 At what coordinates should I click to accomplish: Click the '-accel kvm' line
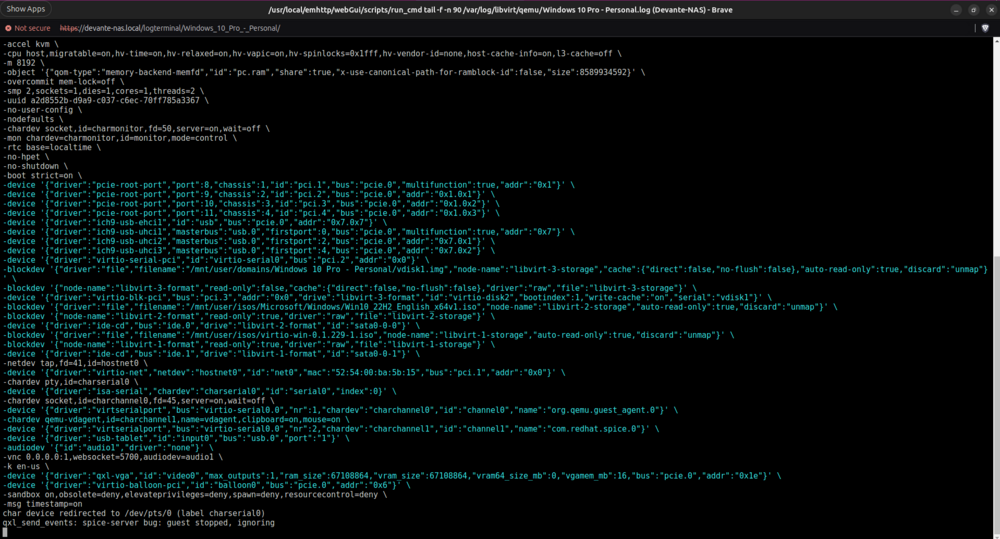point(31,44)
